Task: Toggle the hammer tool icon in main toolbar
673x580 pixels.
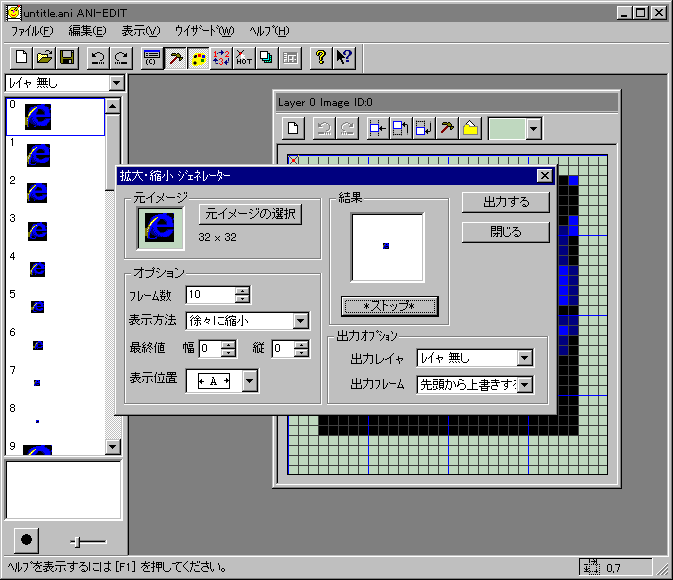Action: coord(175,58)
